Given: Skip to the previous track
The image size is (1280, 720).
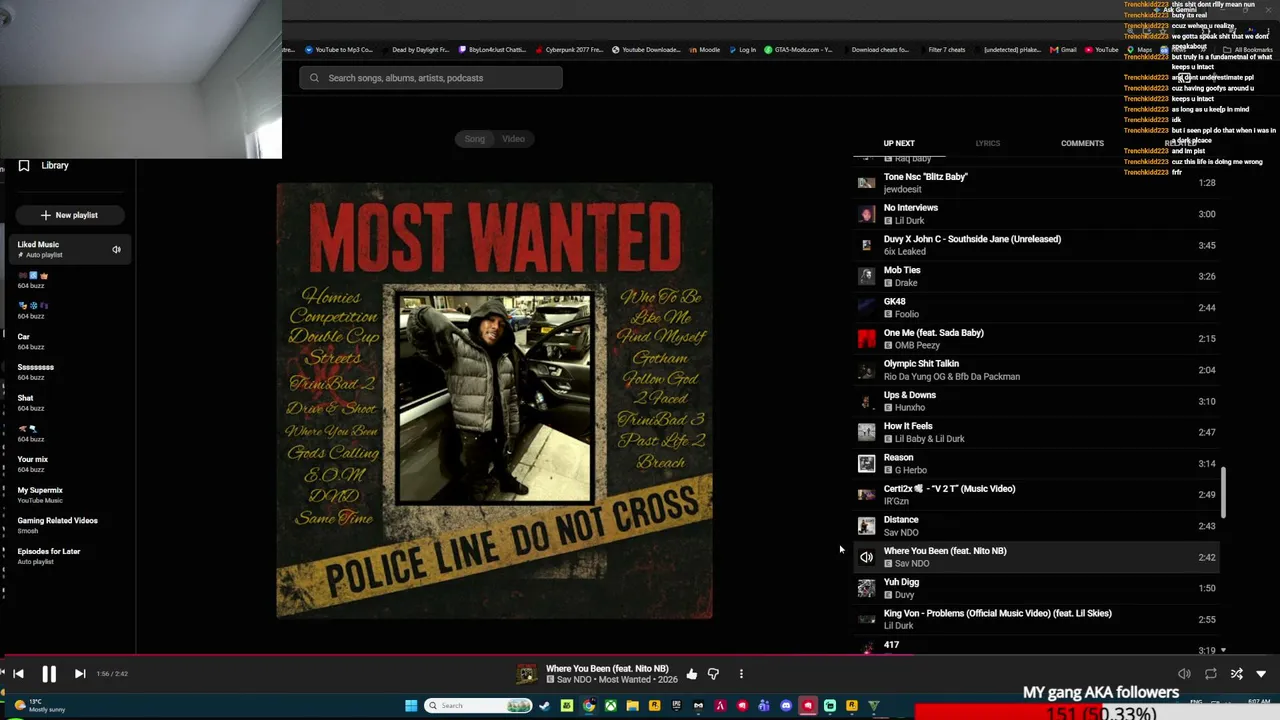Looking at the screenshot, I should pyautogui.click(x=18, y=674).
